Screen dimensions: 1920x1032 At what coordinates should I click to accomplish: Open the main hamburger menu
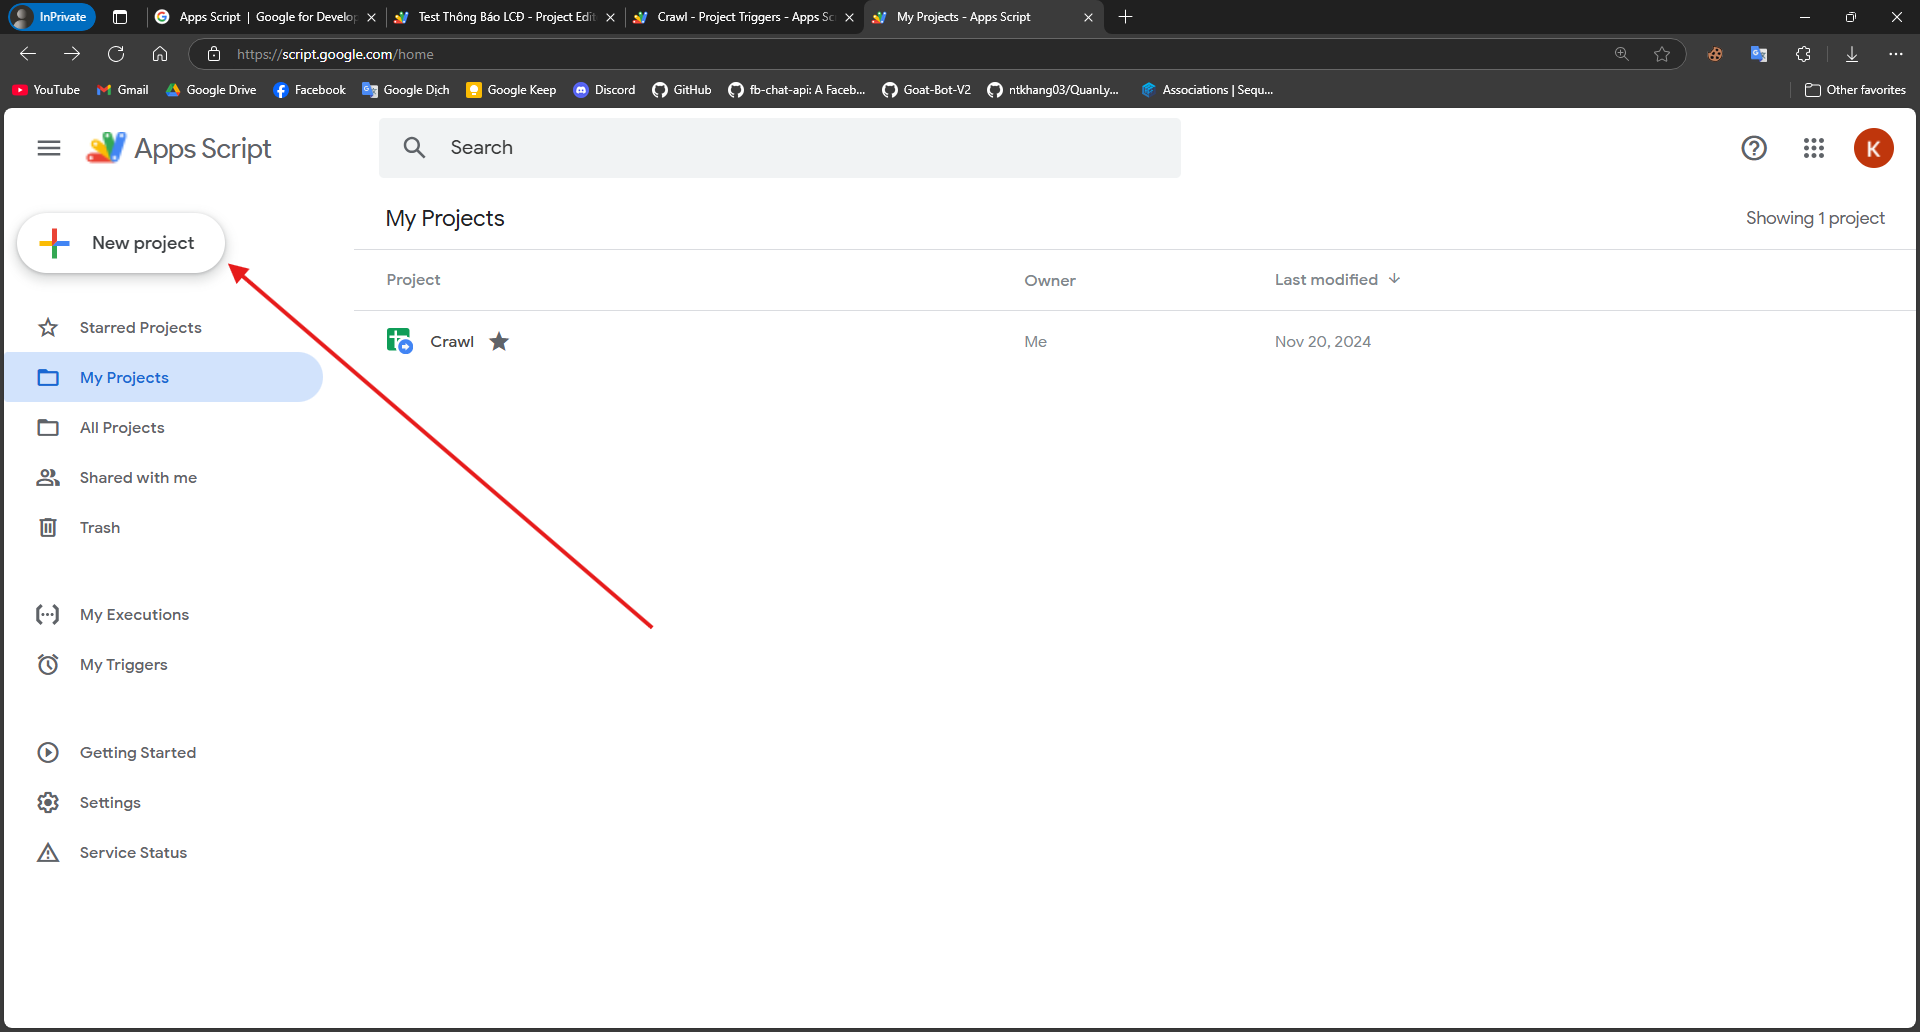(x=48, y=148)
